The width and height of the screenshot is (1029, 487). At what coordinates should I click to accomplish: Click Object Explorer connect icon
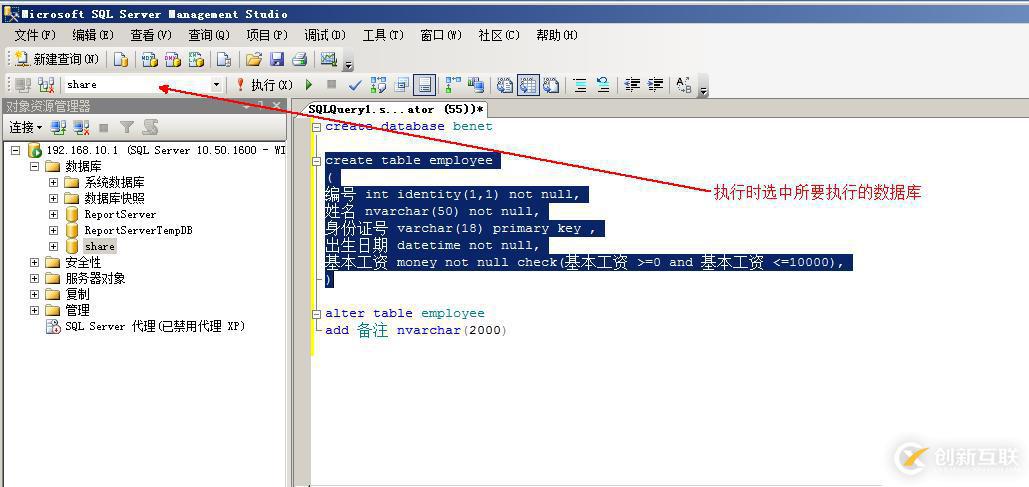pyautogui.click(x=58, y=127)
